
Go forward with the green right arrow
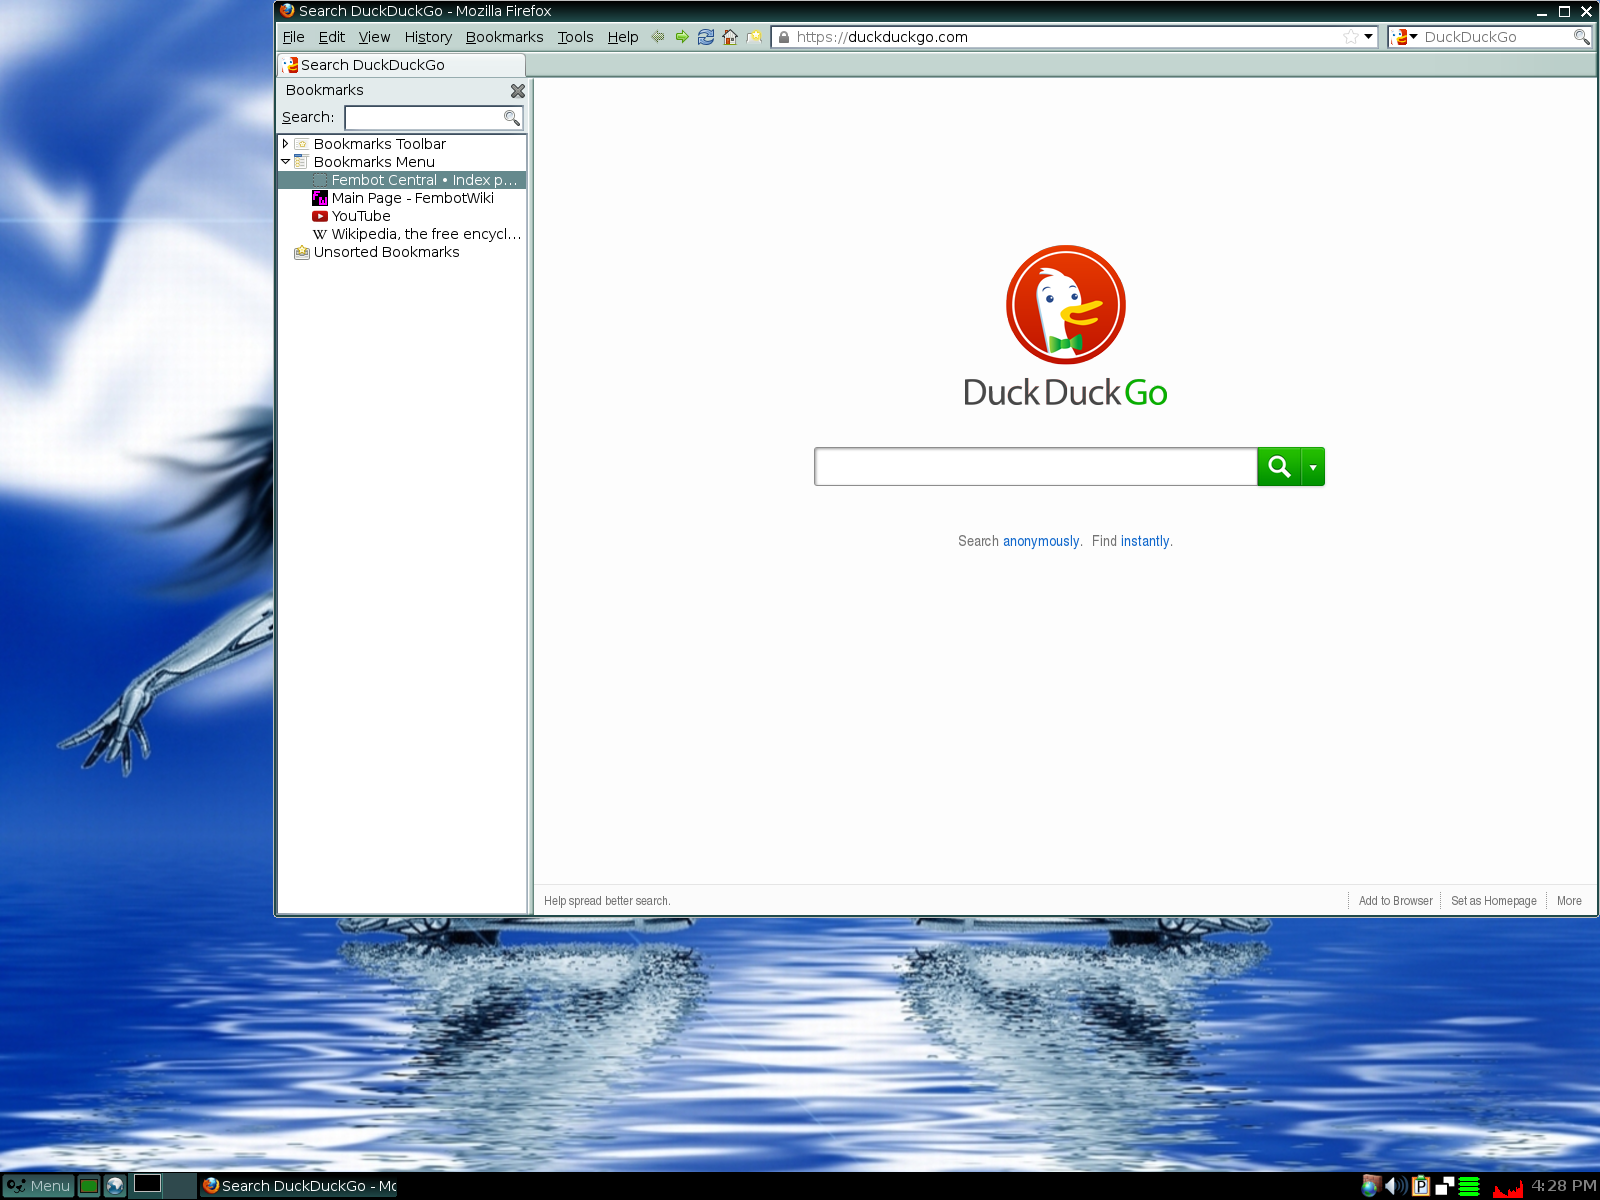click(x=682, y=37)
